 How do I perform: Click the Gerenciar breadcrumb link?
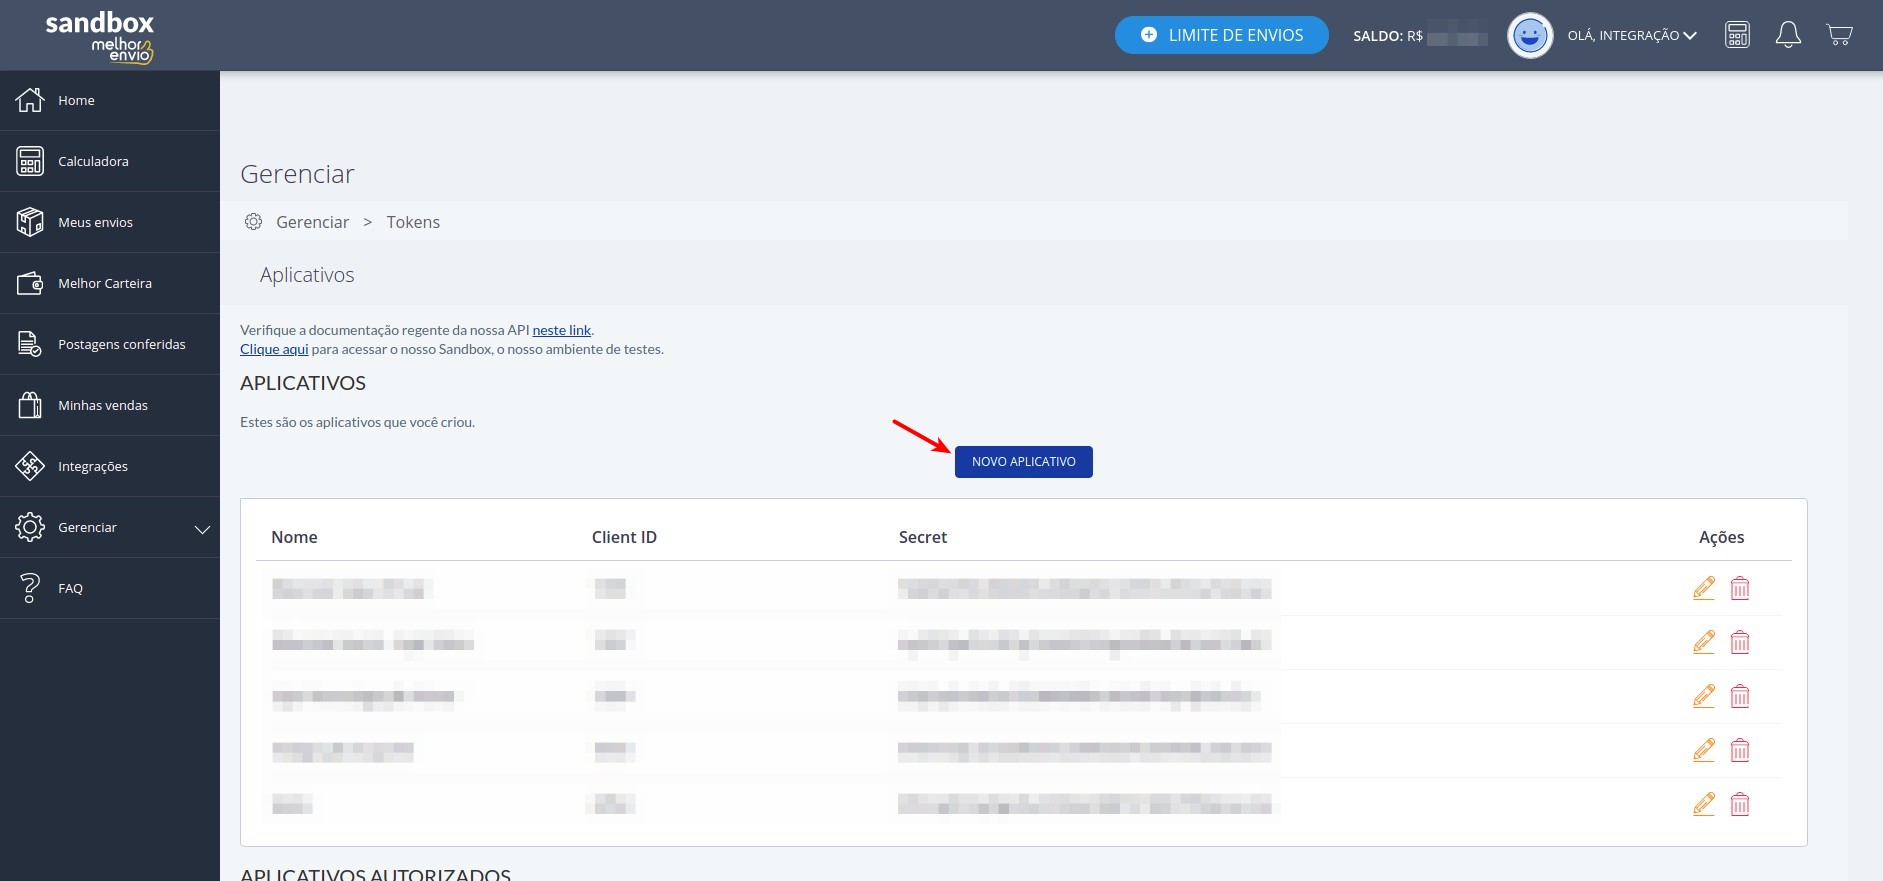tap(312, 222)
